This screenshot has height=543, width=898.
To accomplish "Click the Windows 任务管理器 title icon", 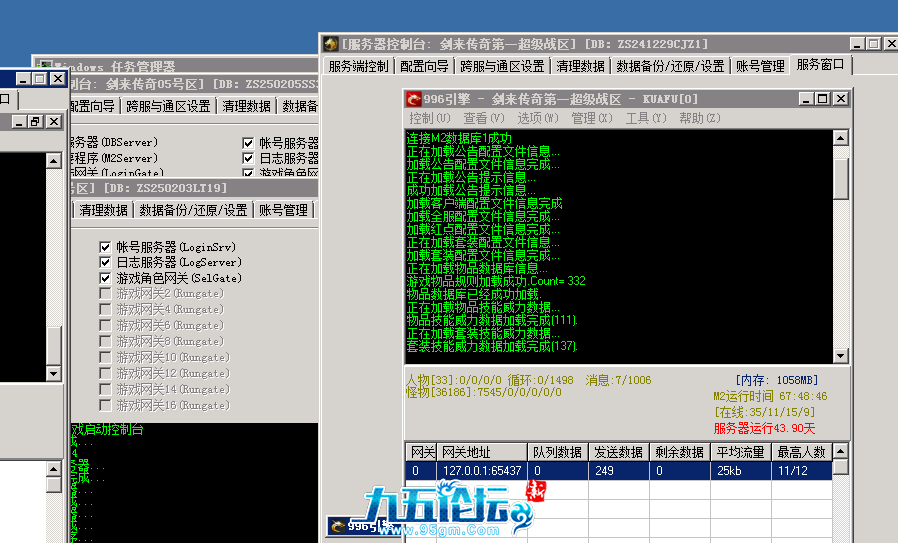I will coord(45,66).
